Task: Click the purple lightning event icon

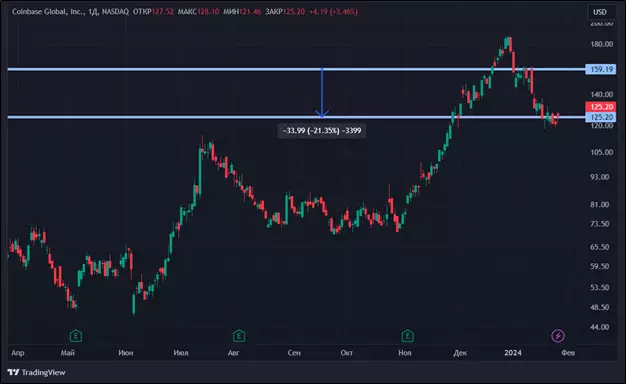Action: pos(558,336)
